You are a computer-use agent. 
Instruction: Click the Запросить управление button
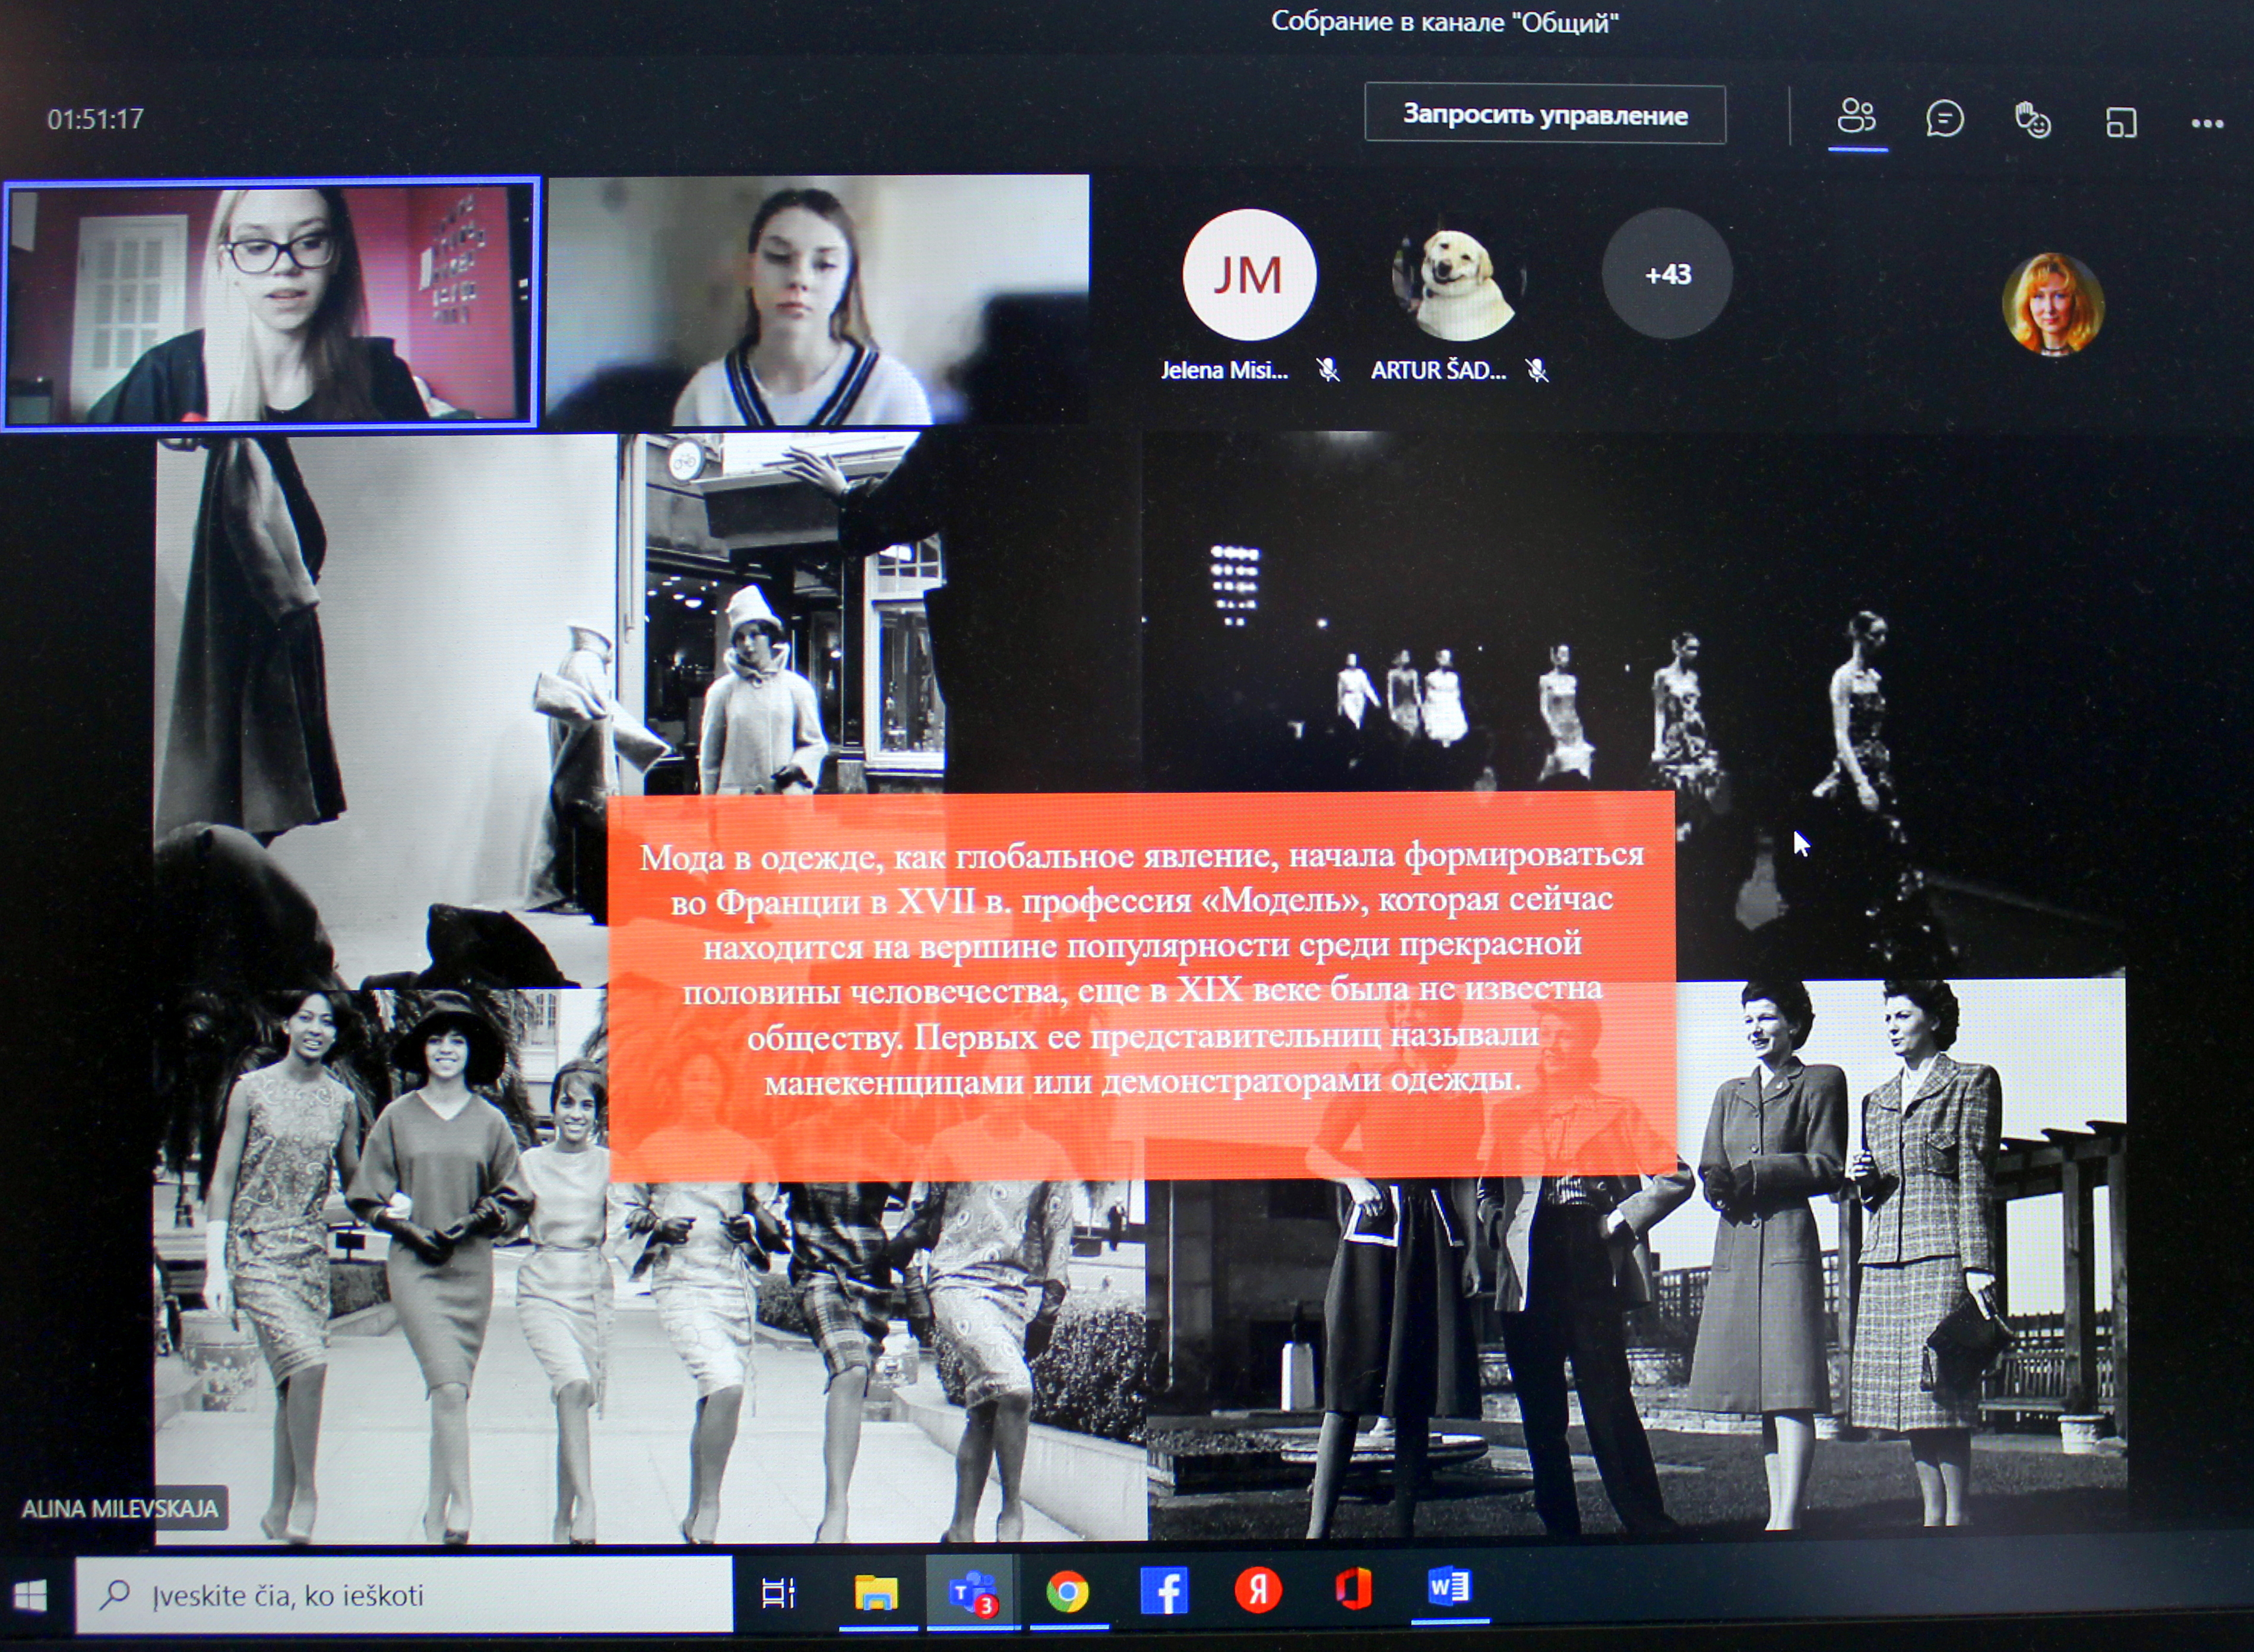point(1545,115)
